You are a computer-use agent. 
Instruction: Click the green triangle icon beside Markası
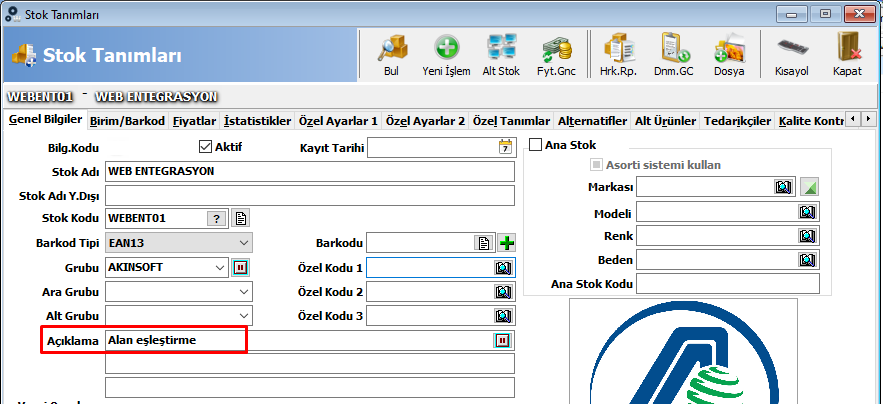tap(809, 187)
